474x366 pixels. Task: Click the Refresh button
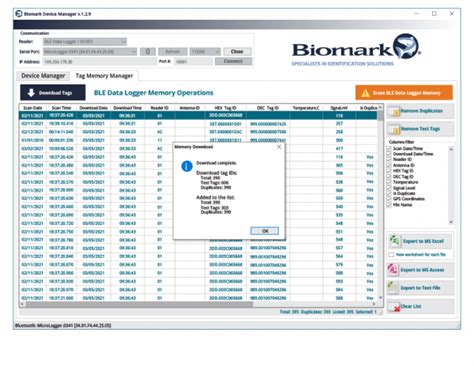pos(172,52)
